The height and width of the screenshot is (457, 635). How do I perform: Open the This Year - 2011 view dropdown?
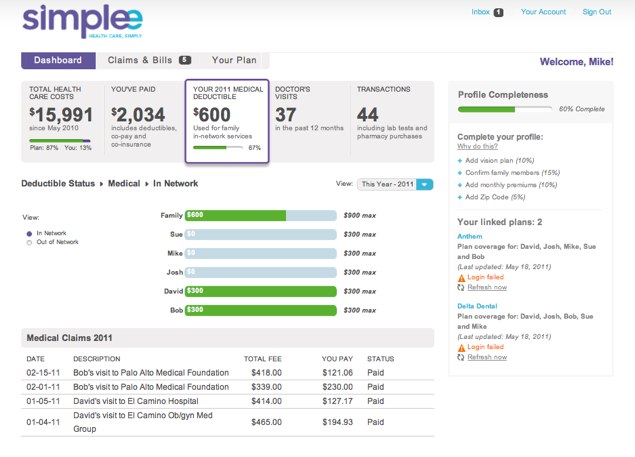[x=397, y=184]
